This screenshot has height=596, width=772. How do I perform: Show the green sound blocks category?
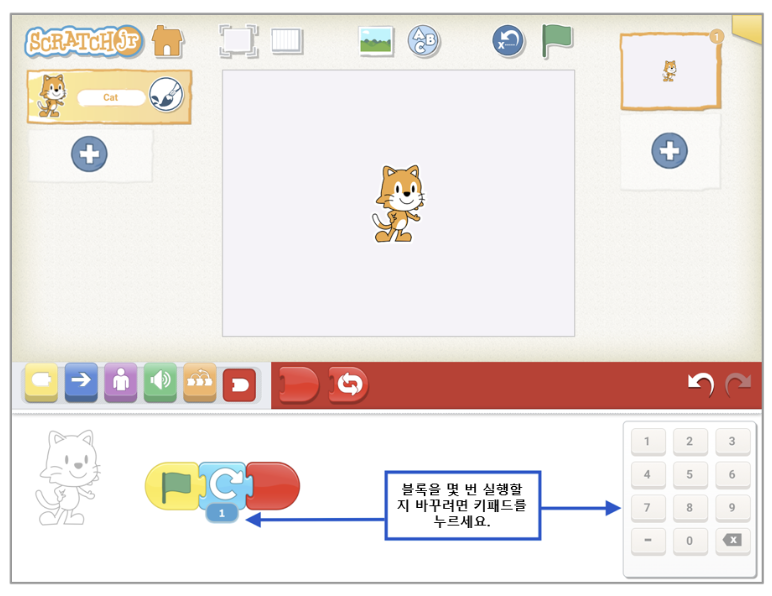[160, 383]
